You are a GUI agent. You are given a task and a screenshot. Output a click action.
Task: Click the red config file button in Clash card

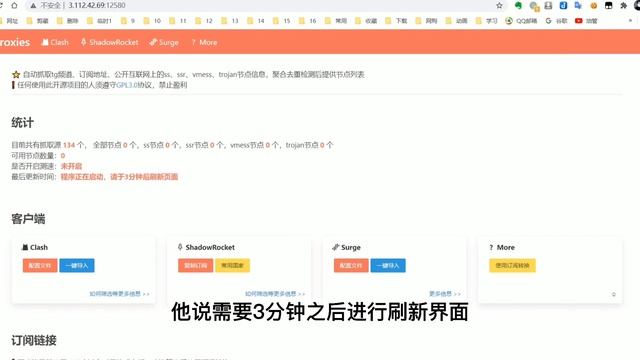pyautogui.click(x=40, y=265)
